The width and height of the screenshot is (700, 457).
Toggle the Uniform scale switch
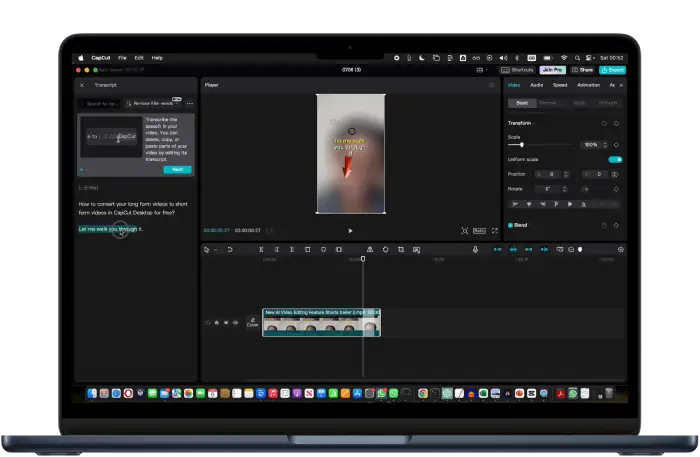click(x=615, y=159)
